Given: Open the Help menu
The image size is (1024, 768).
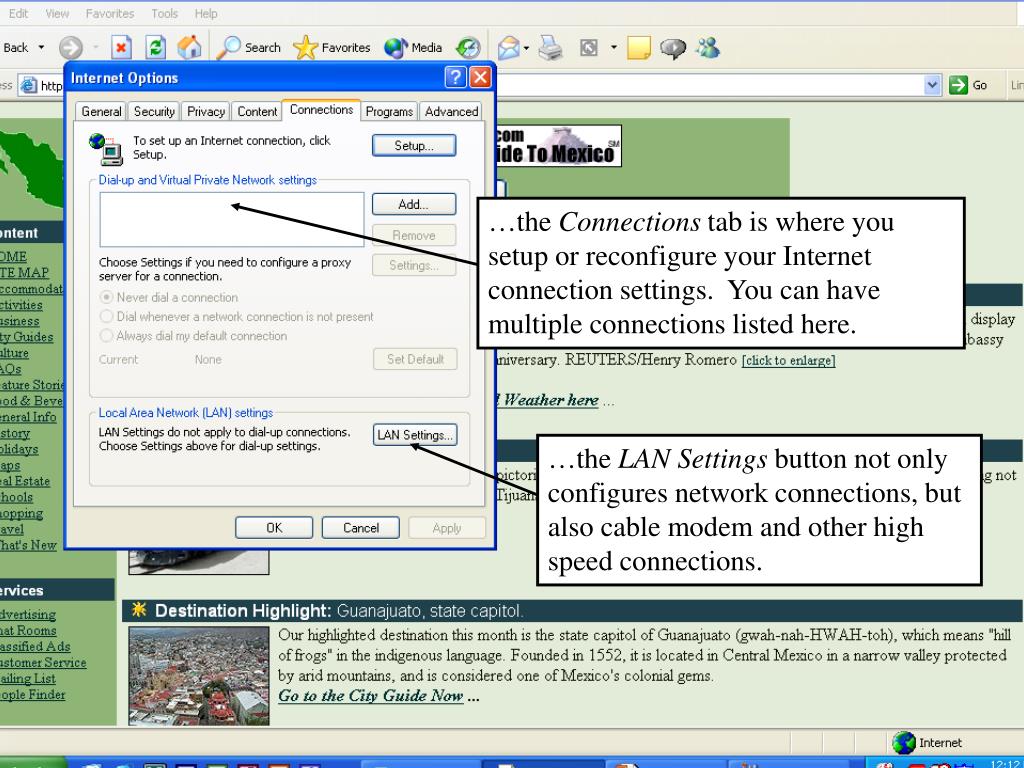Looking at the screenshot, I should click(x=206, y=14).
